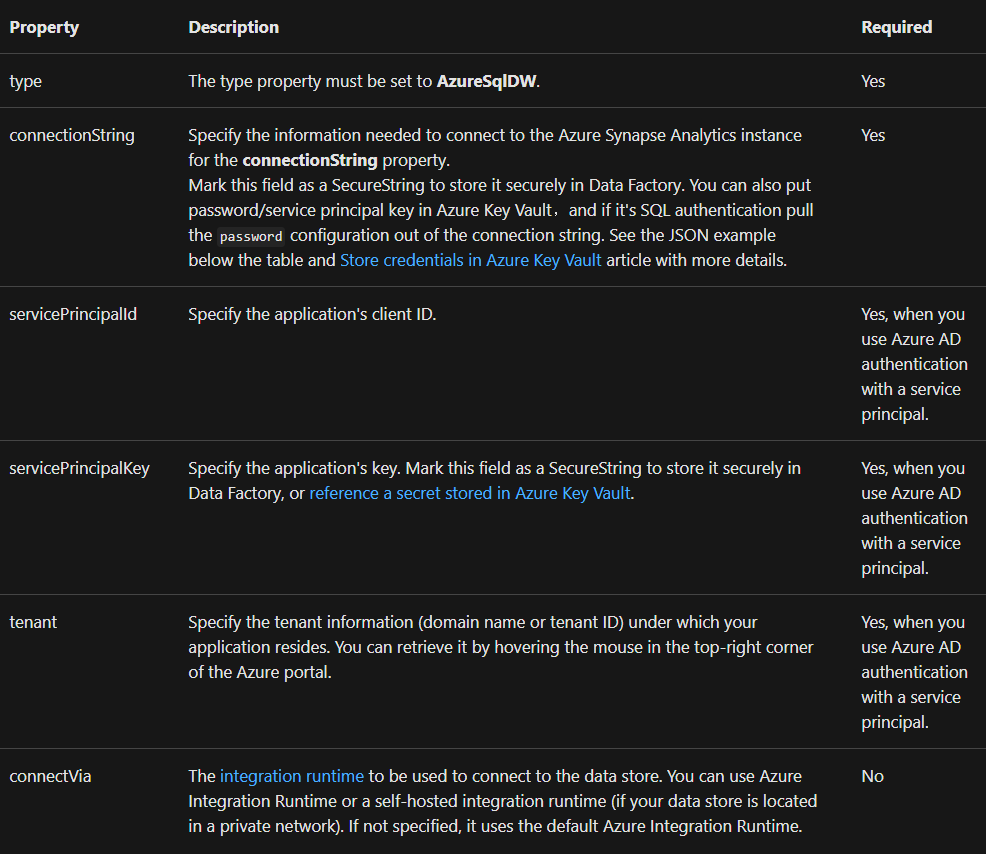
Task: Click the No value in connectVia row
Action: pyautogui.click(x=872, y=776)
